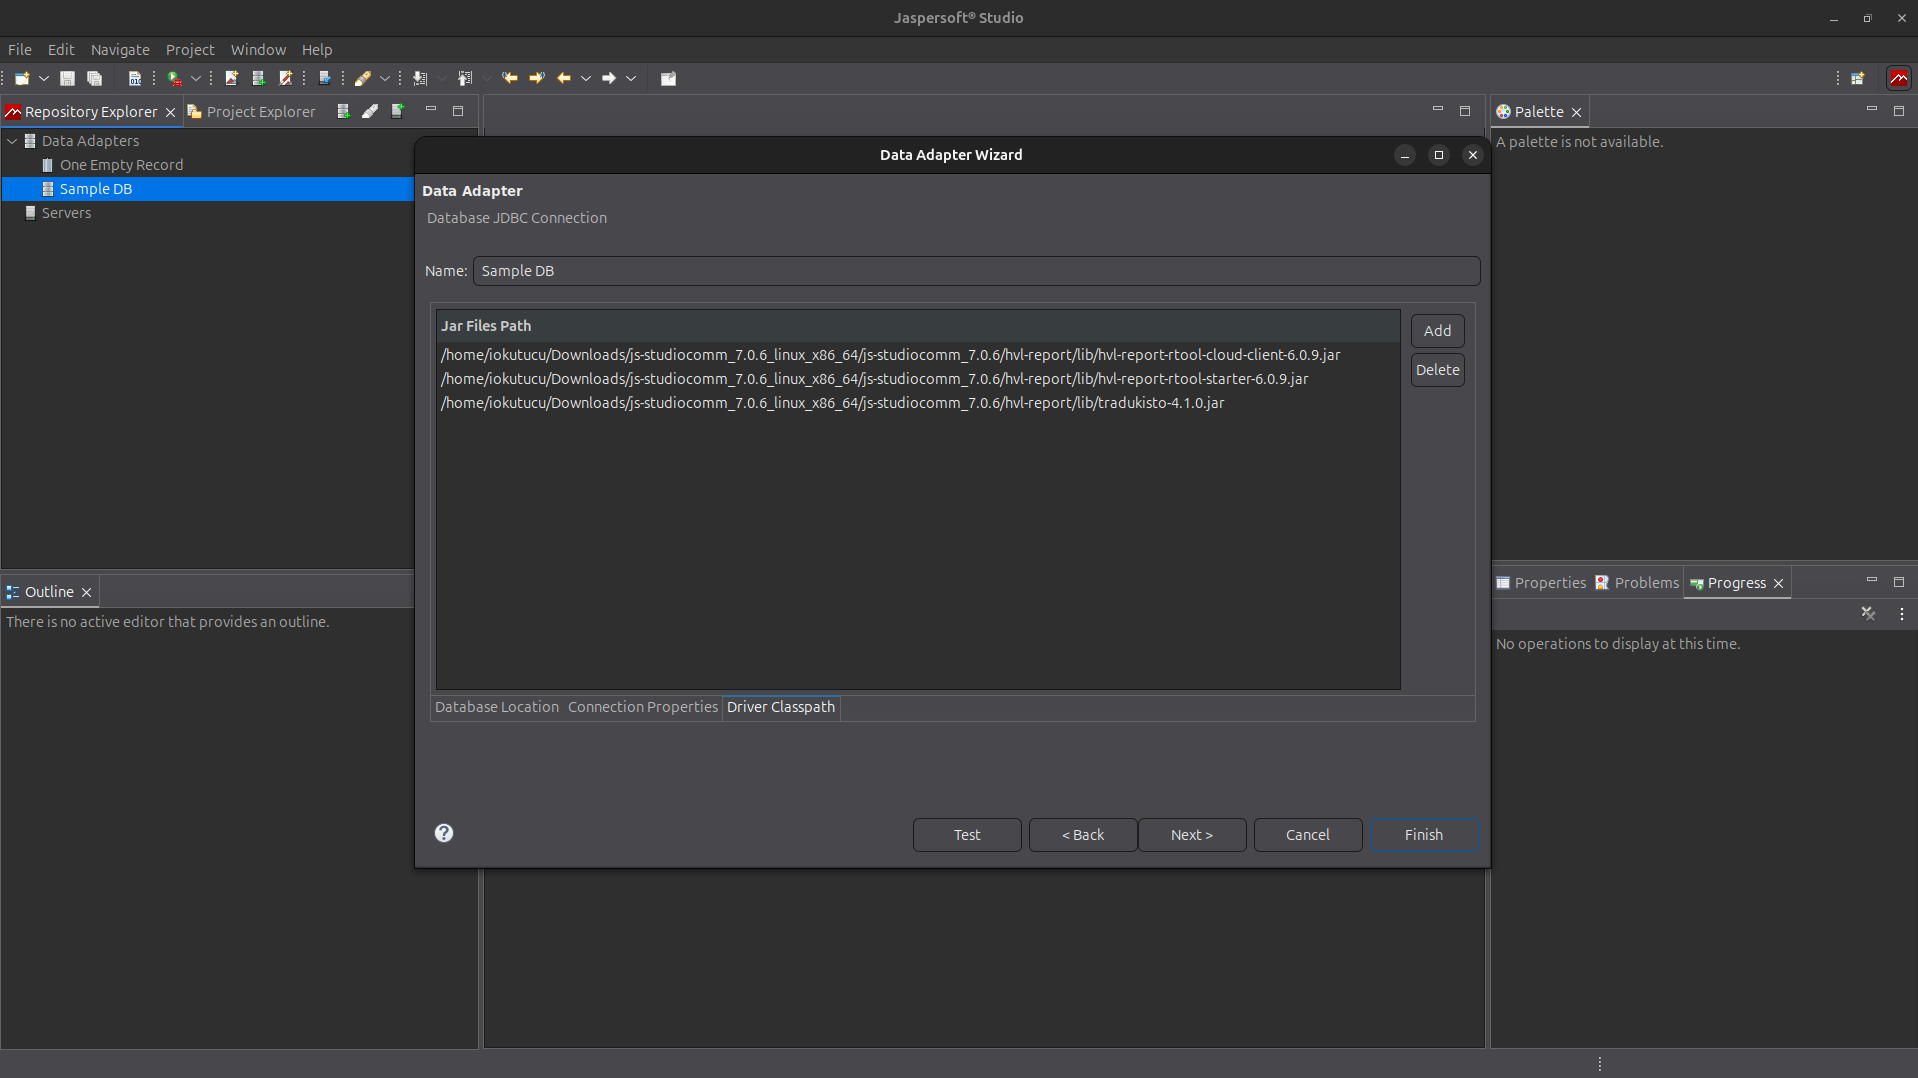Click the yellow Back arrow toolbar icon
Viewport: 1918px width, 1078px height.
(x=564, y=78)
